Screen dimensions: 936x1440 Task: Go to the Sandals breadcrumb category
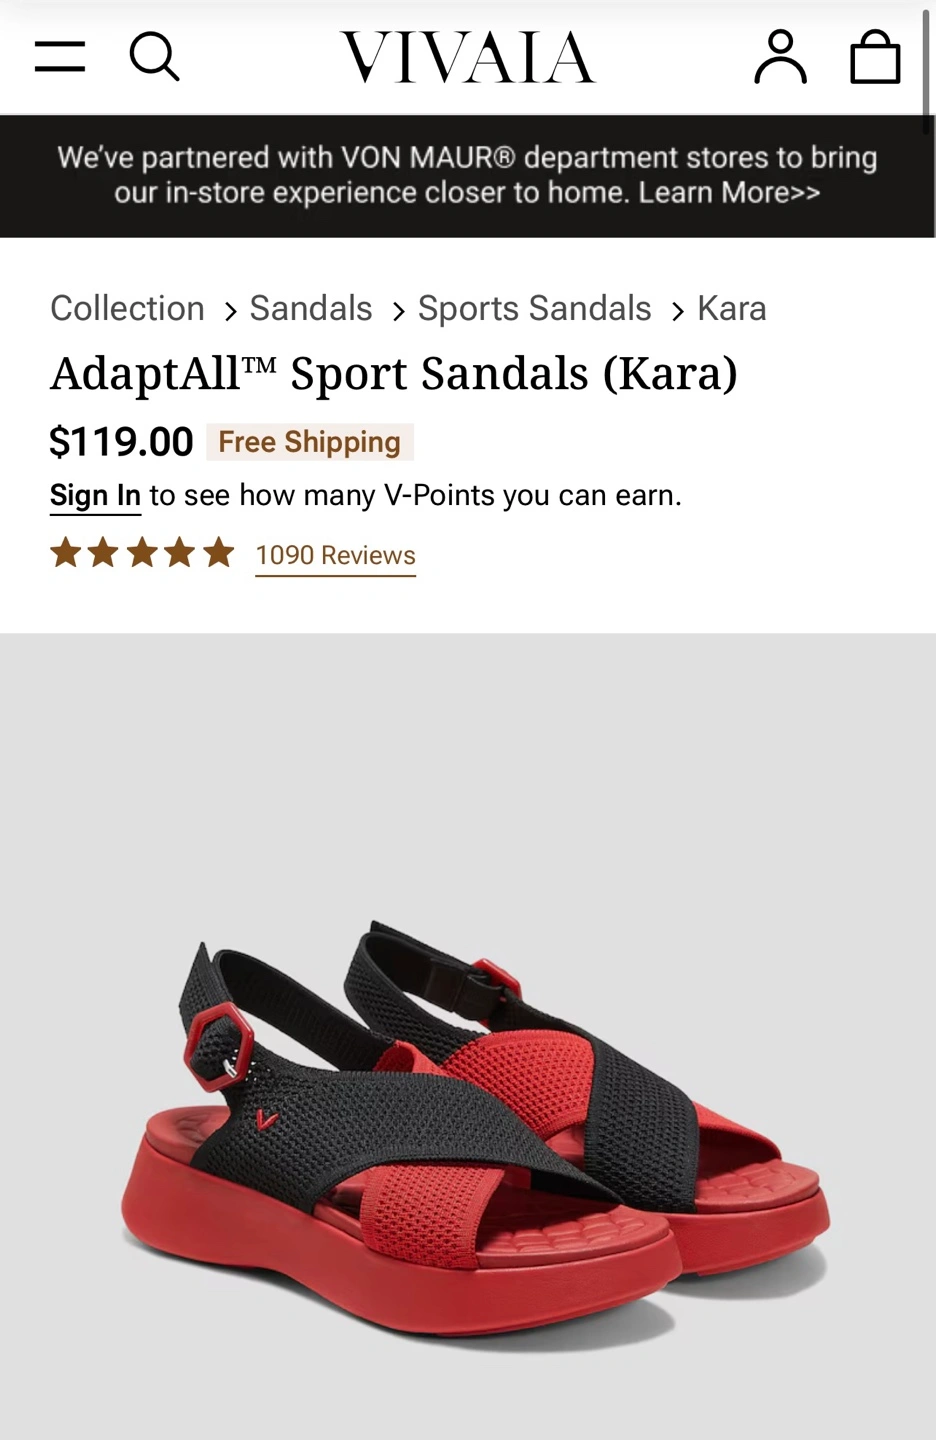tap(311, 308)
